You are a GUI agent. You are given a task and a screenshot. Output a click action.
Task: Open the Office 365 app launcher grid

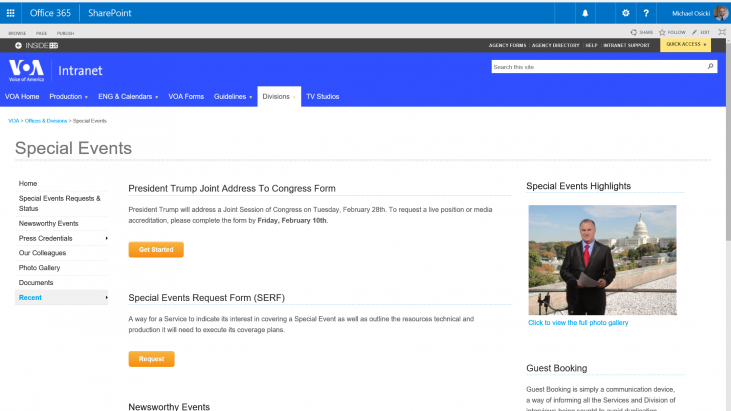click(10, 13)
